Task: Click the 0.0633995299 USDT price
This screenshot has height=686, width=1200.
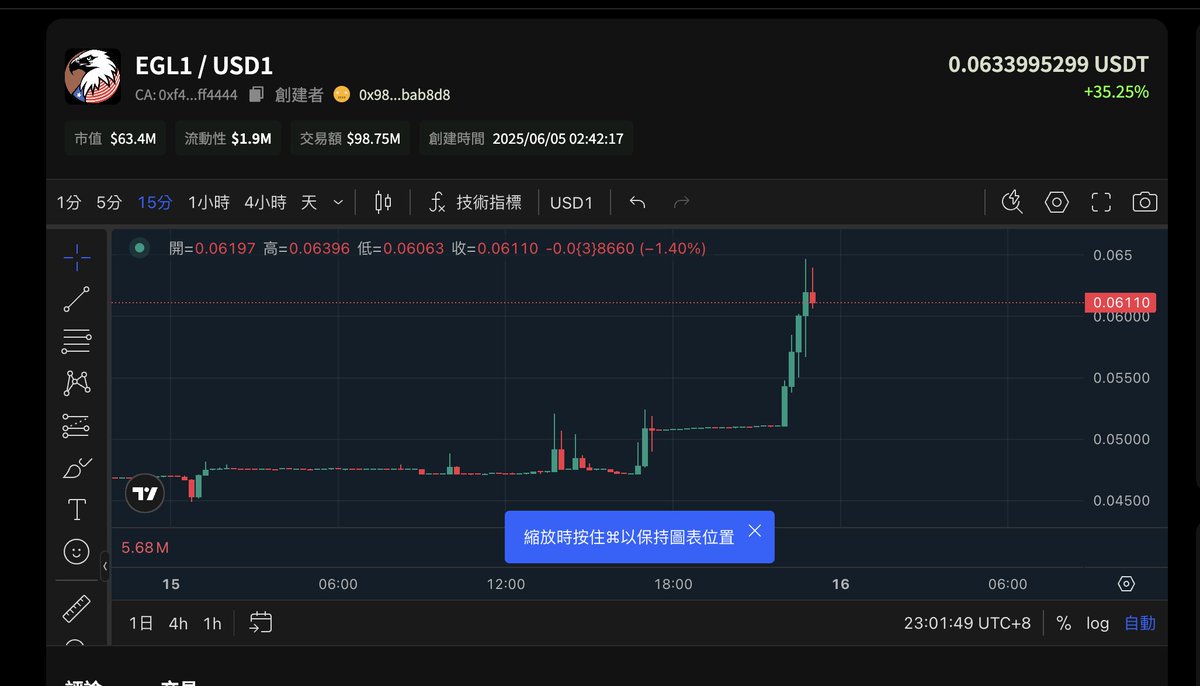Action: coord(1048,65)
